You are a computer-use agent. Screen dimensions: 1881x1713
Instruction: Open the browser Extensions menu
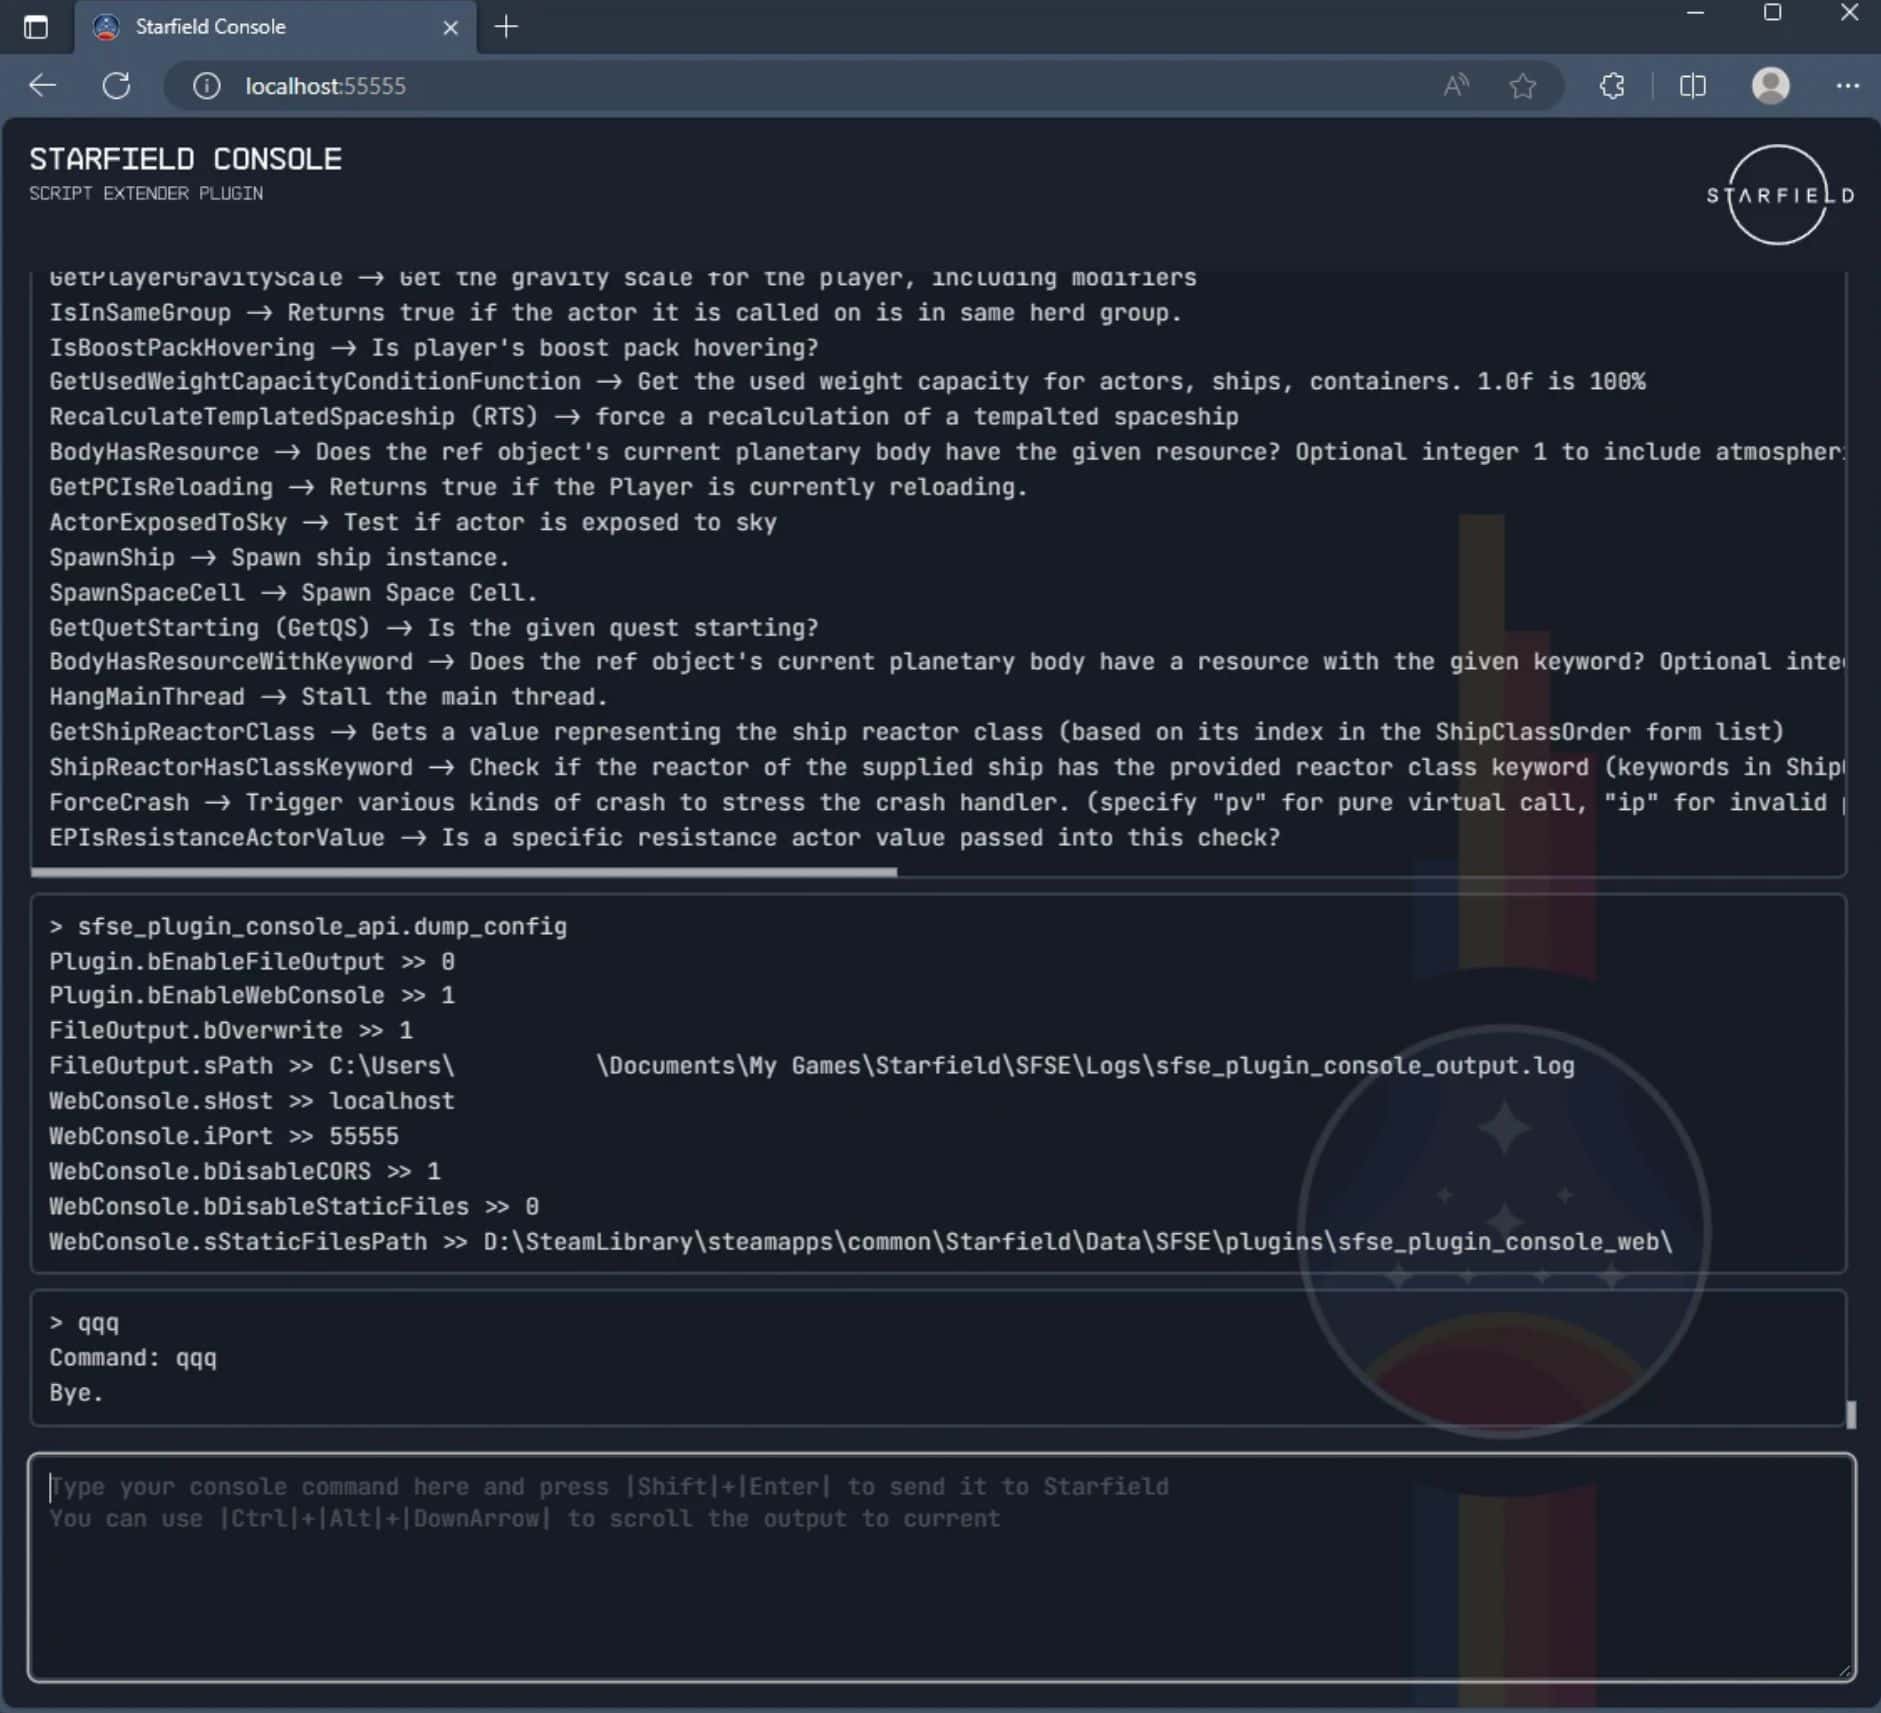pos(1612,86)
